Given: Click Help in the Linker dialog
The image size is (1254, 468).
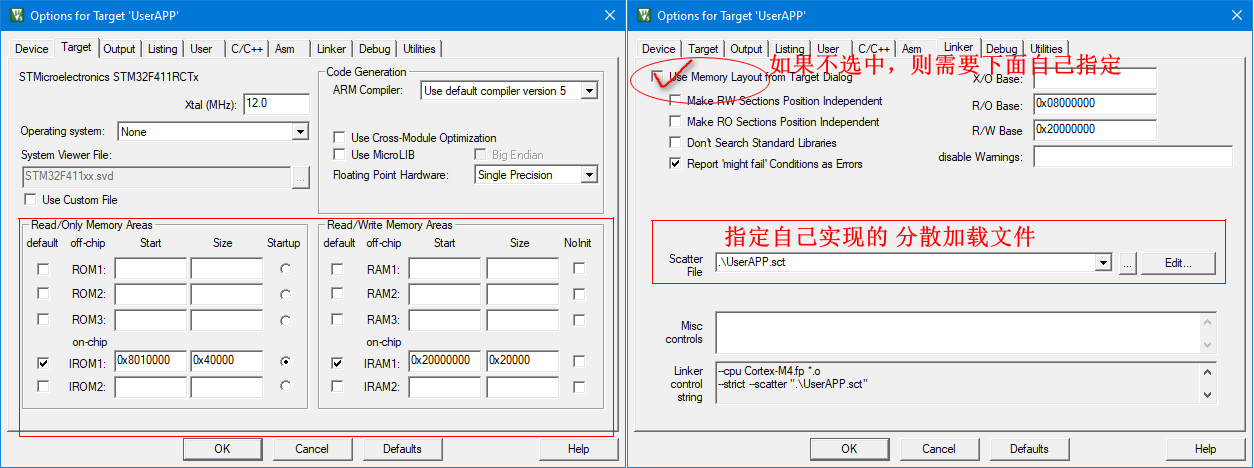Looking at the screenshot, I should click(x=1206, y=449).
